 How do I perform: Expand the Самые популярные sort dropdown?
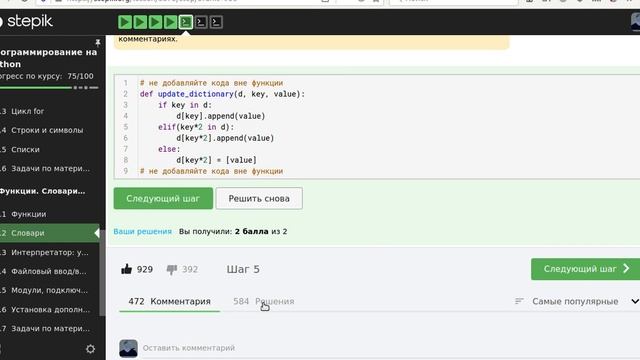coord(576,301)
